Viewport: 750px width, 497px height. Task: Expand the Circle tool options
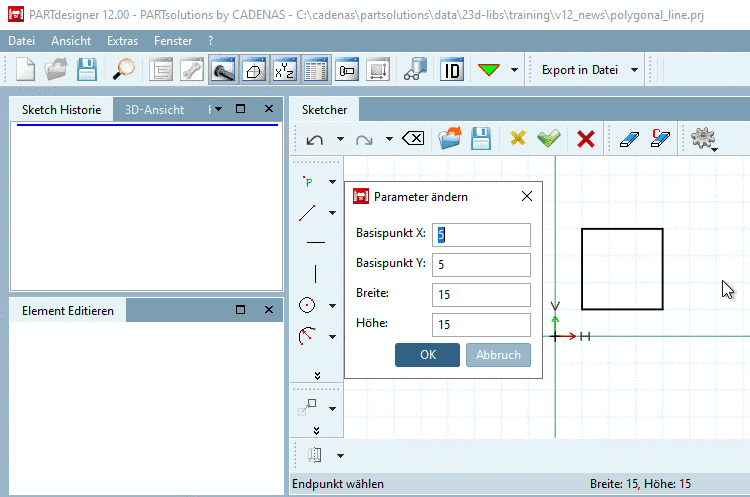[x=332, y=305]
